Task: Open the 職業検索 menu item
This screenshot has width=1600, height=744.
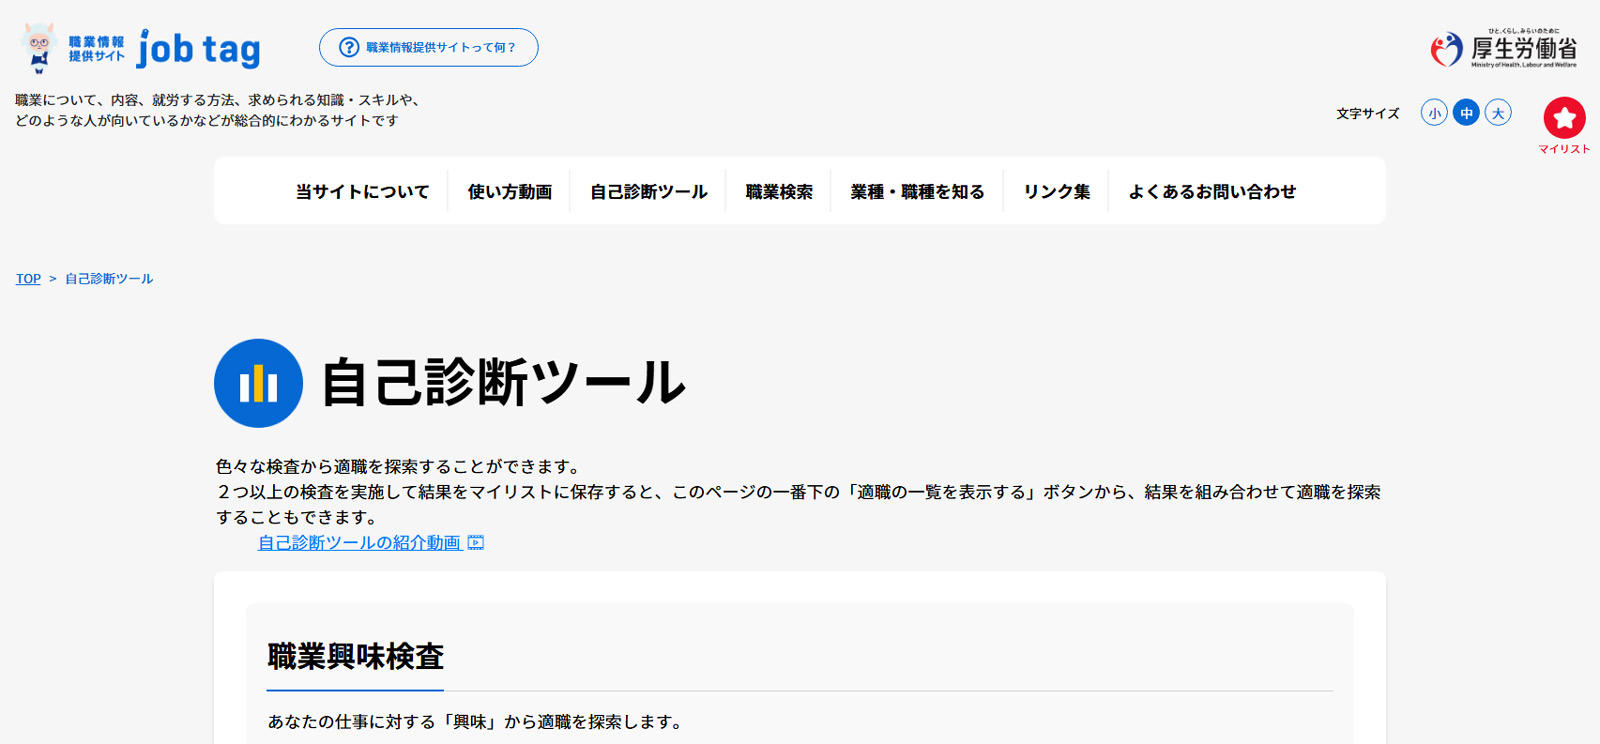Action: (779, 191)
